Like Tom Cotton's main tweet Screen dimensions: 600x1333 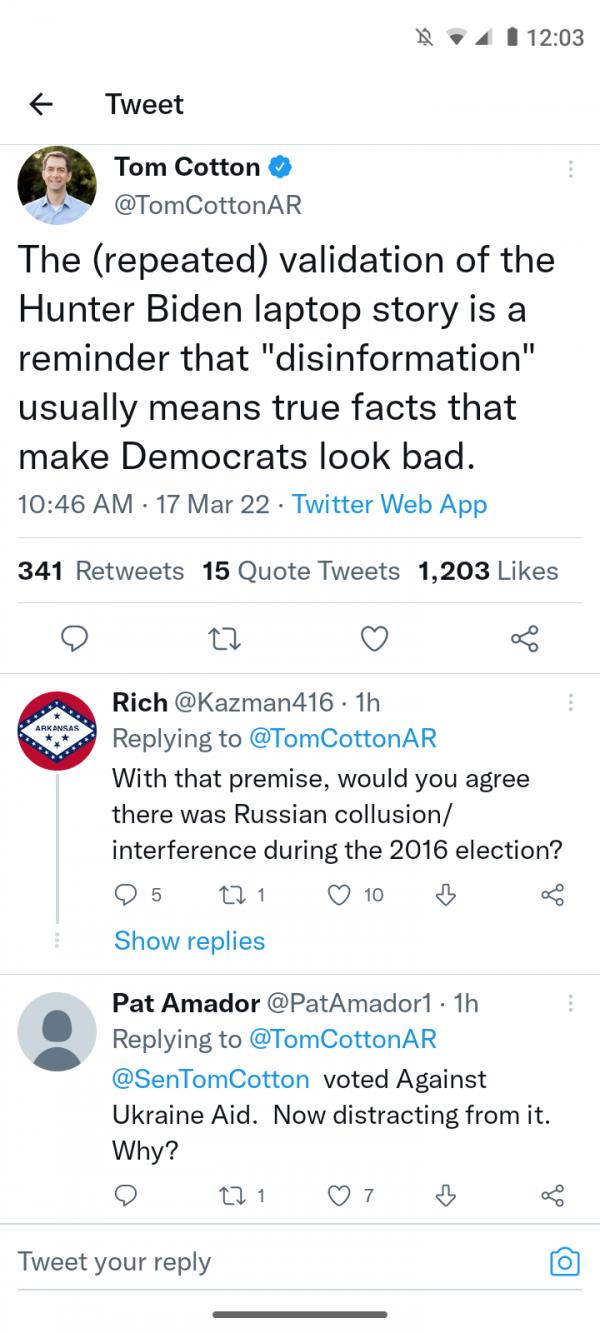(374, 638)
